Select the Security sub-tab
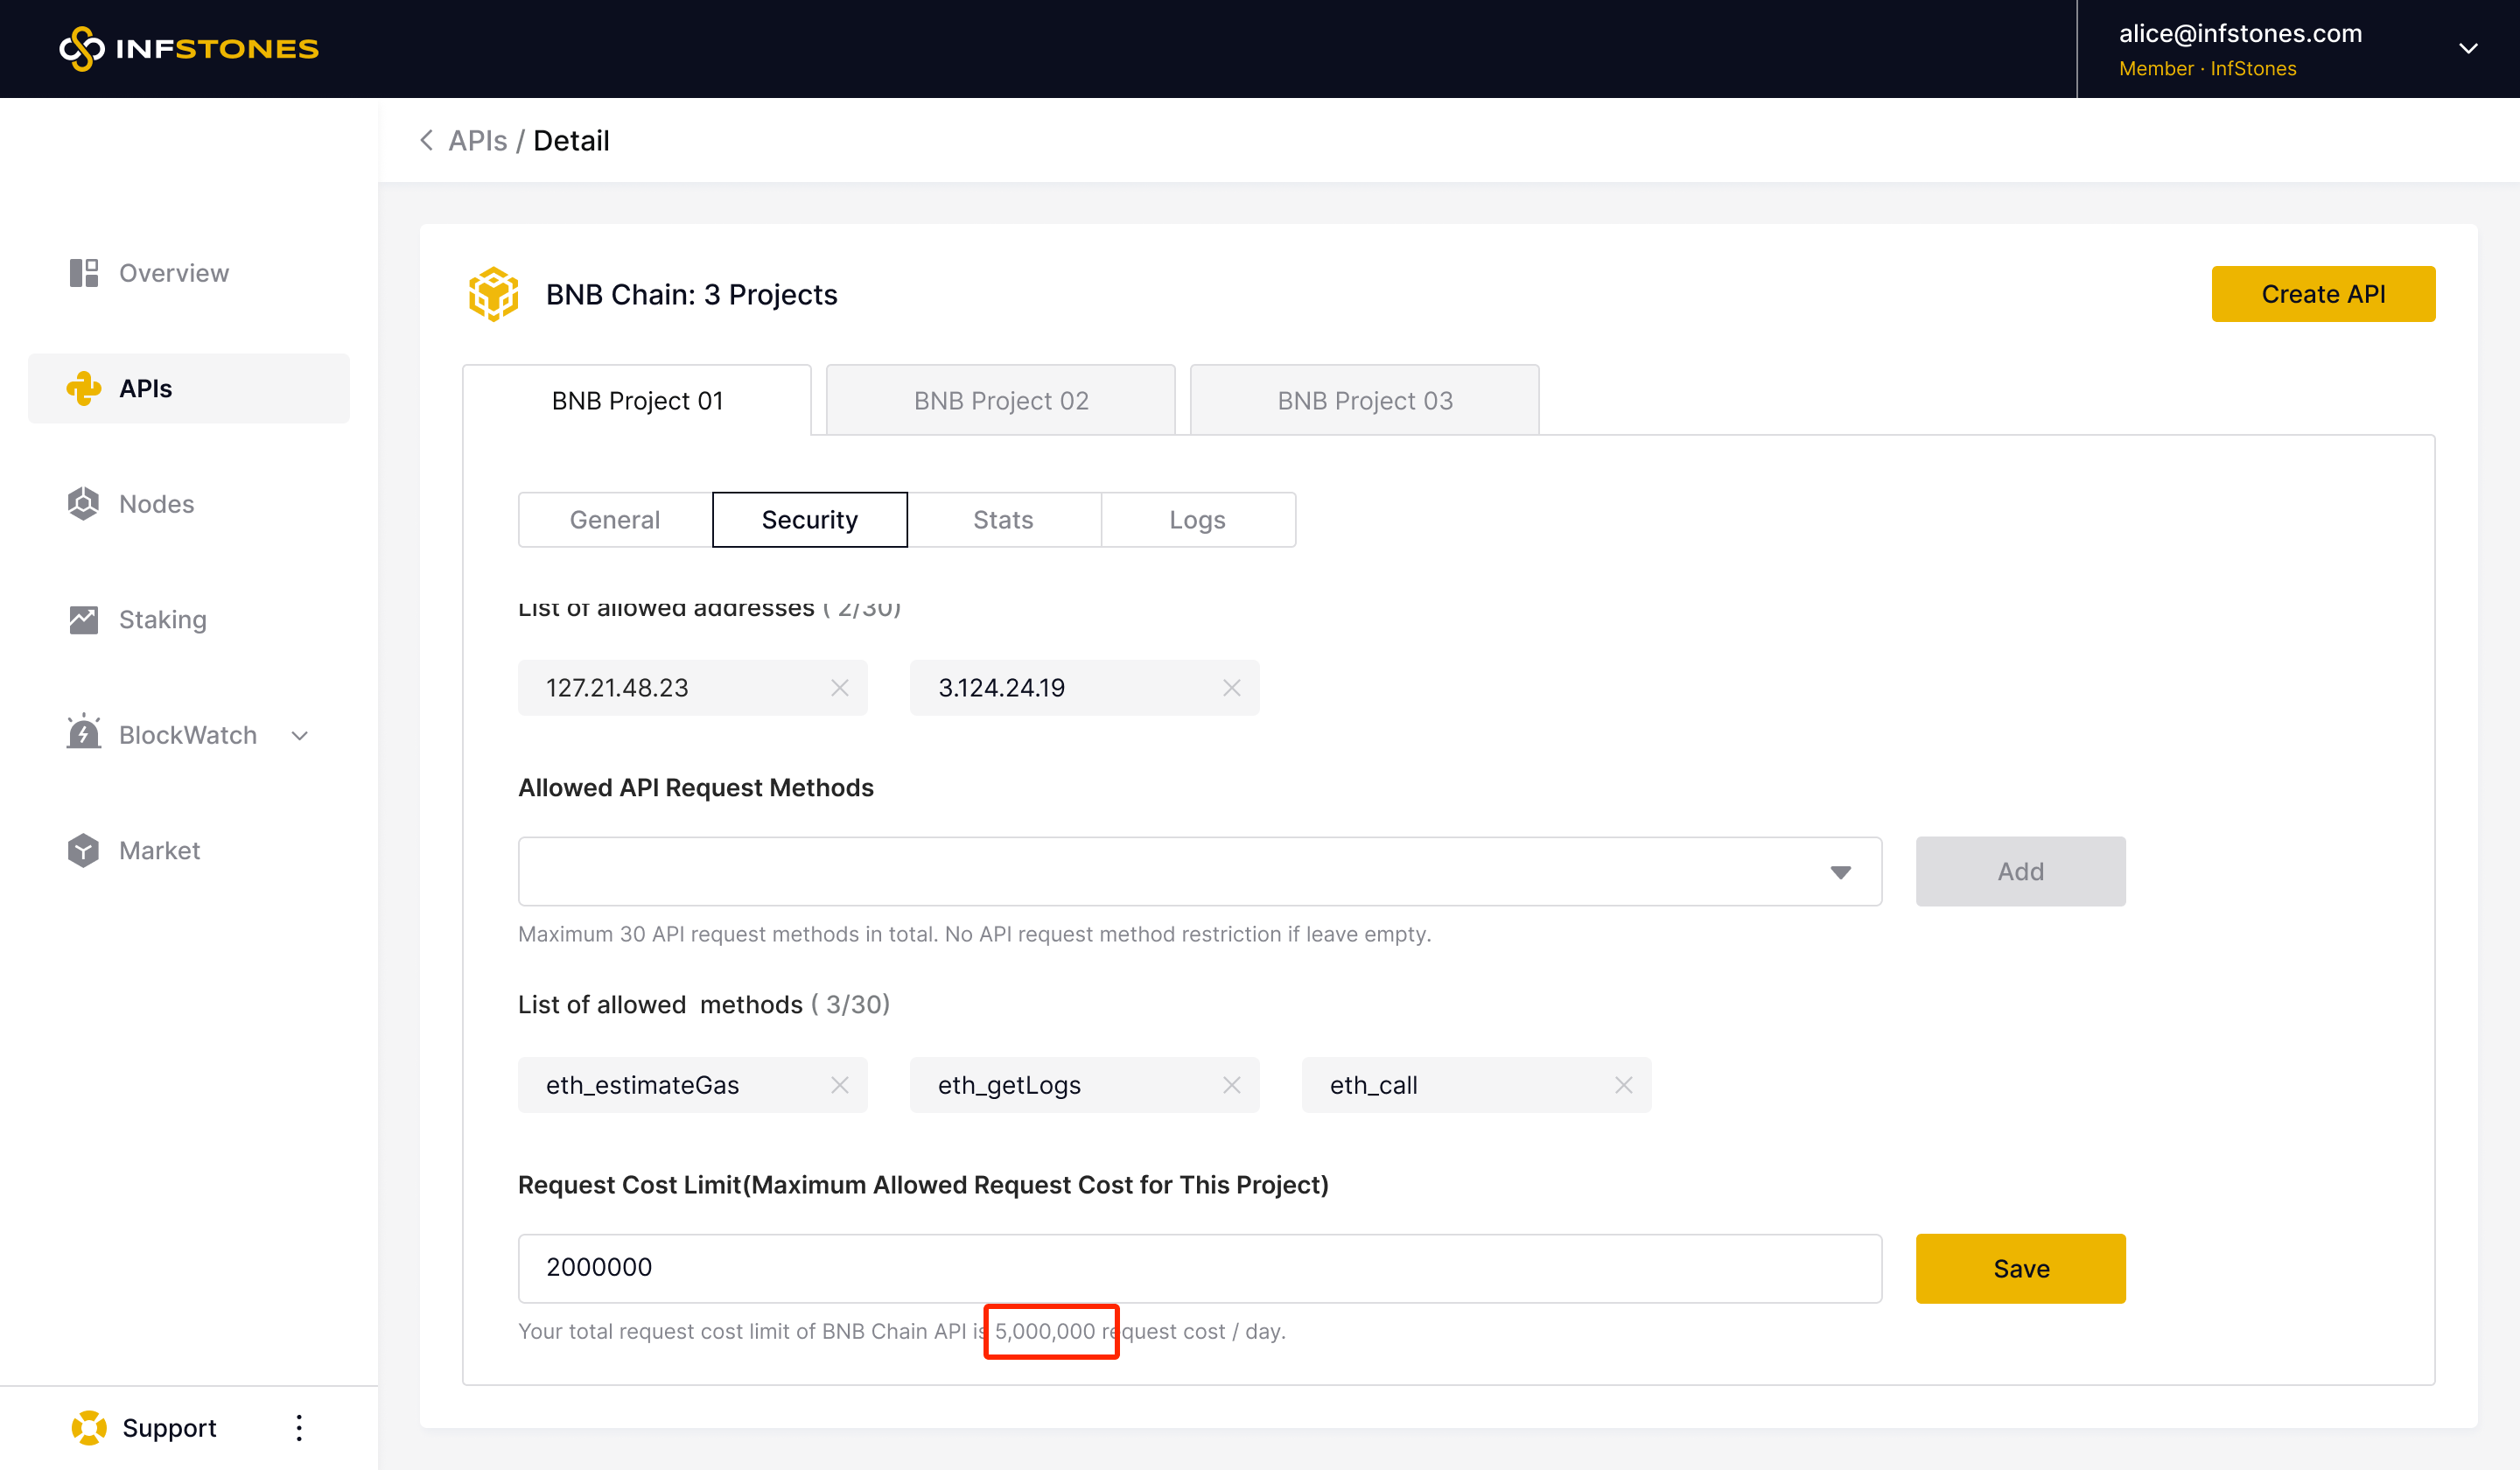 click(810, 519)
